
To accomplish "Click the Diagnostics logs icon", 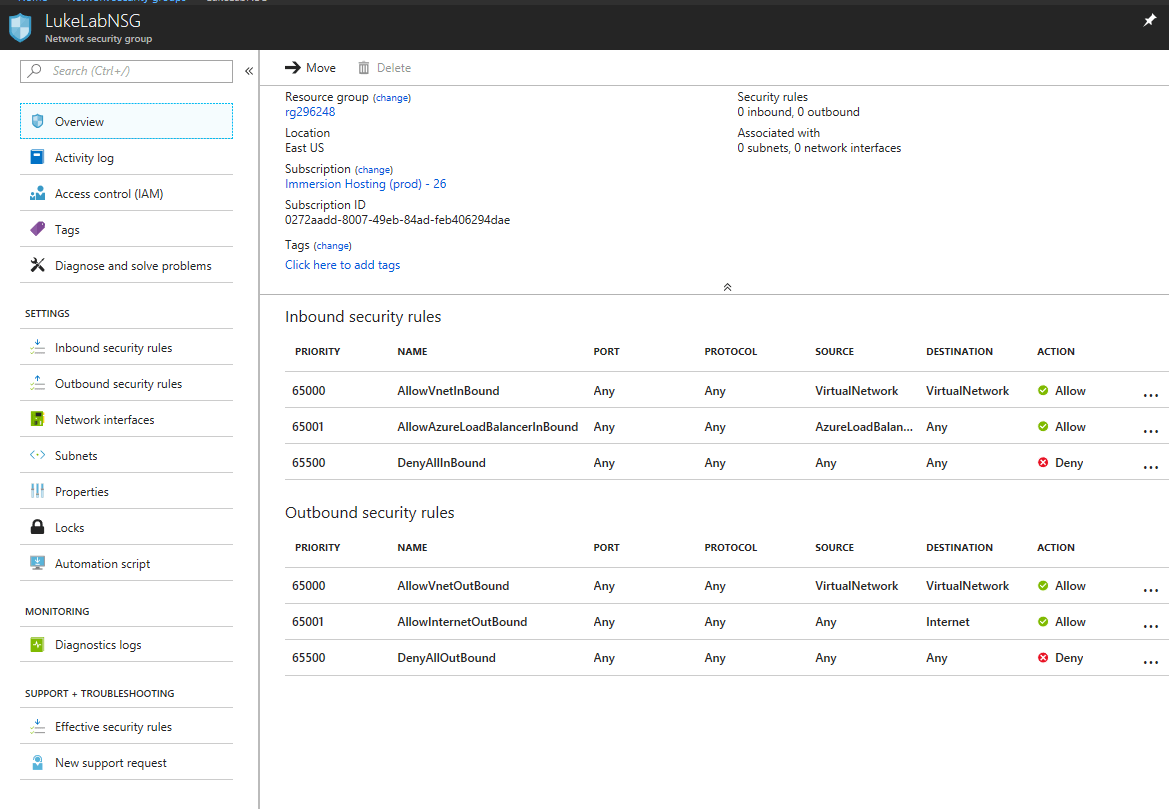I will [x=37, y=644].
